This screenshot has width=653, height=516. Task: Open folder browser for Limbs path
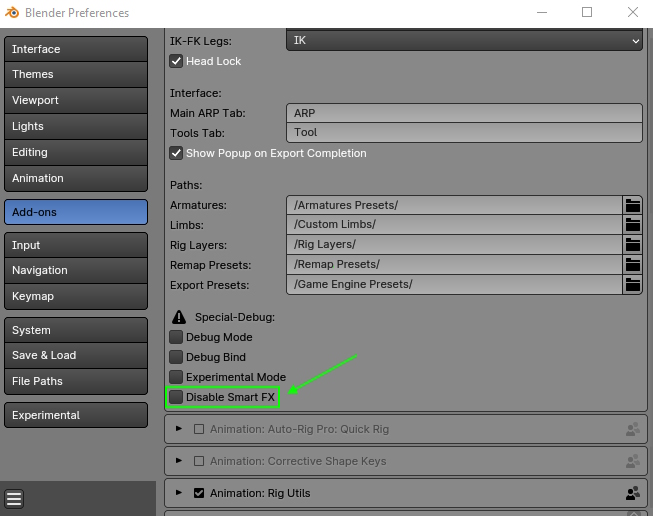point(632,225)
